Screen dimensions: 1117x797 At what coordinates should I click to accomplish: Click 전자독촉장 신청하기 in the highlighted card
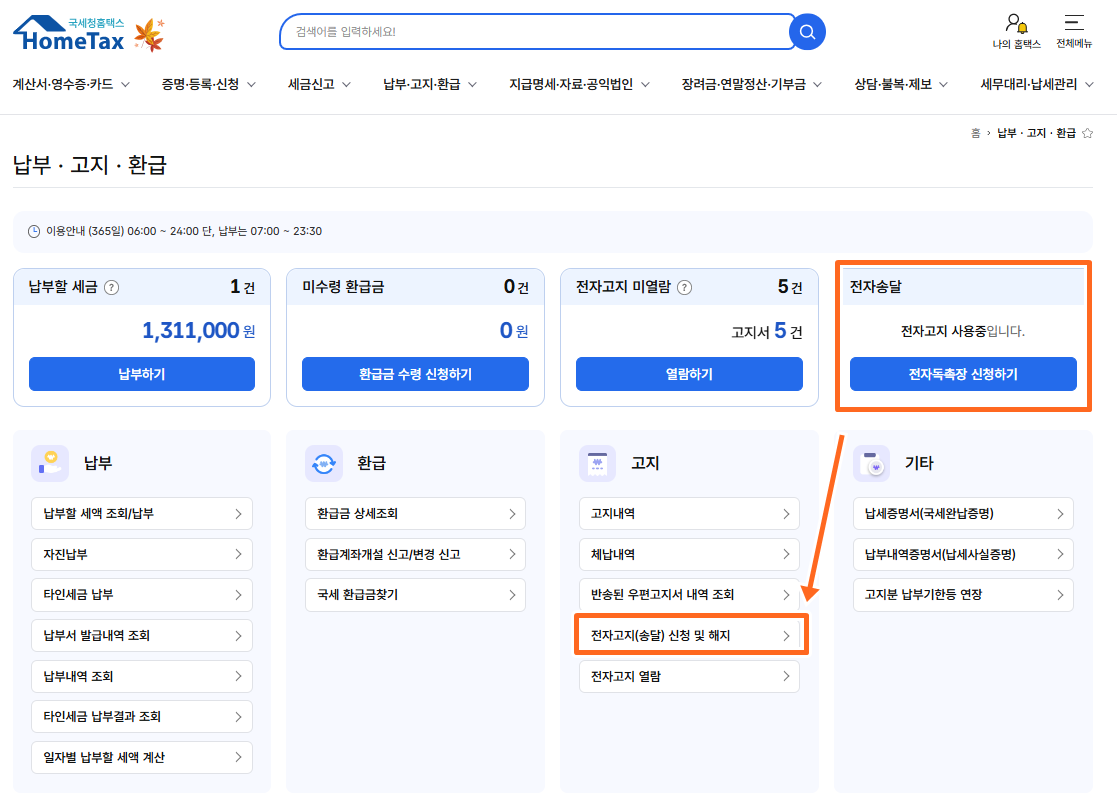pyautogui.click(x=962, y=374)
